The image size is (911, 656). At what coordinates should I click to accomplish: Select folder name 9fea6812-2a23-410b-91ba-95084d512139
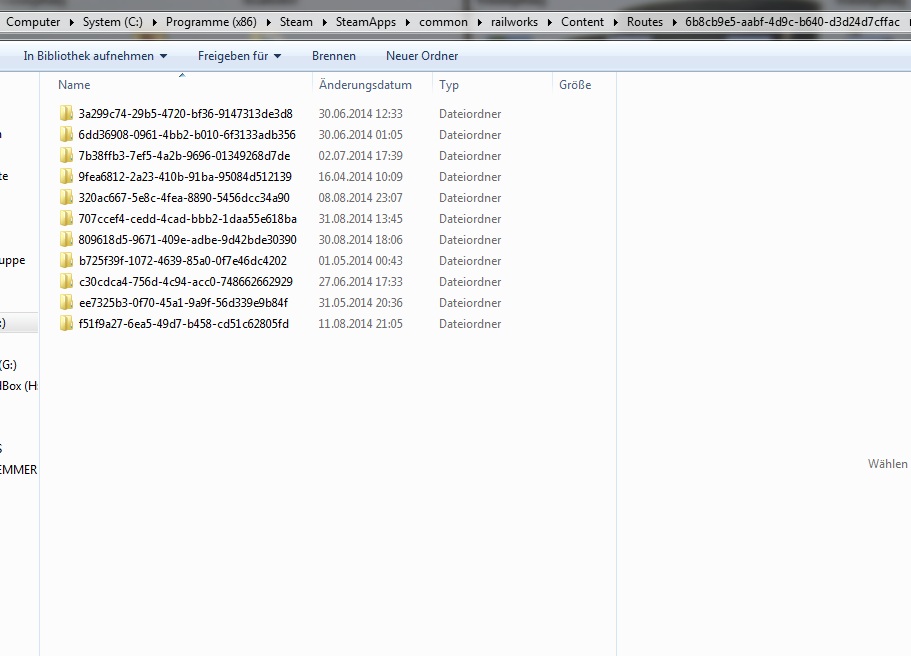pos(185,177)
